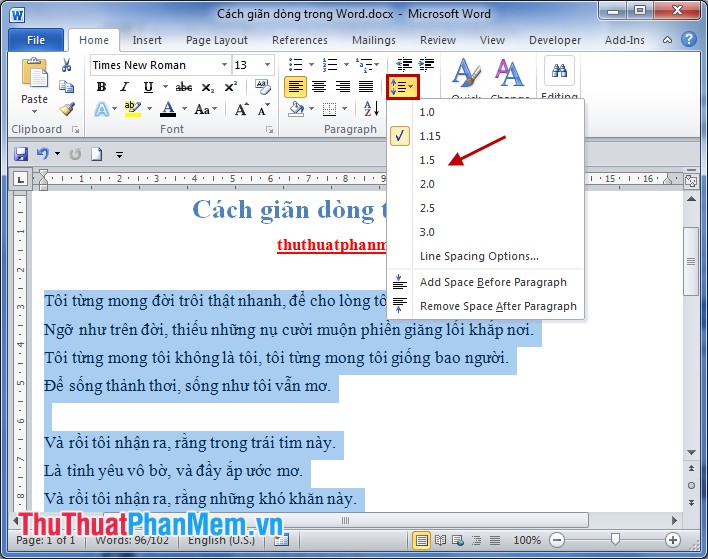
Task: Toggle Align Text Right
Action: click(342, 86)
